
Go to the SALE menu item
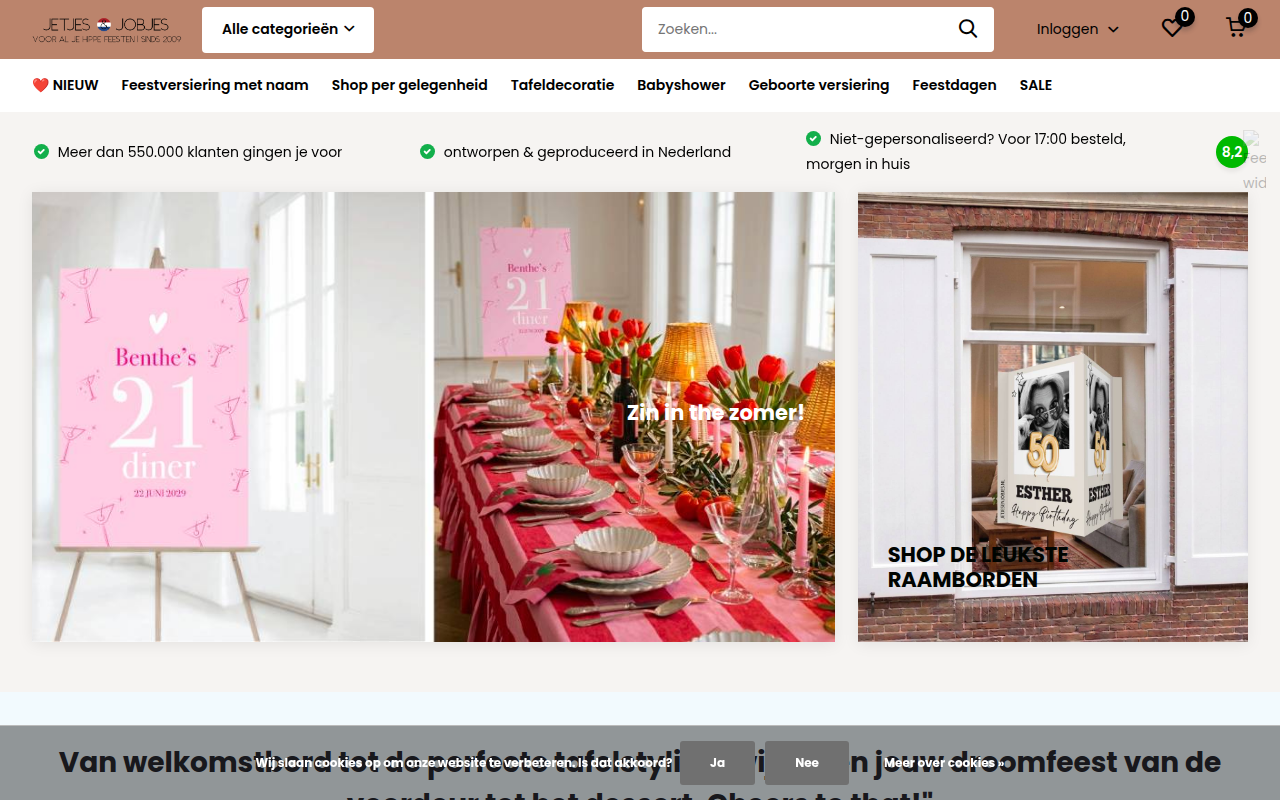pos(1036,85)
